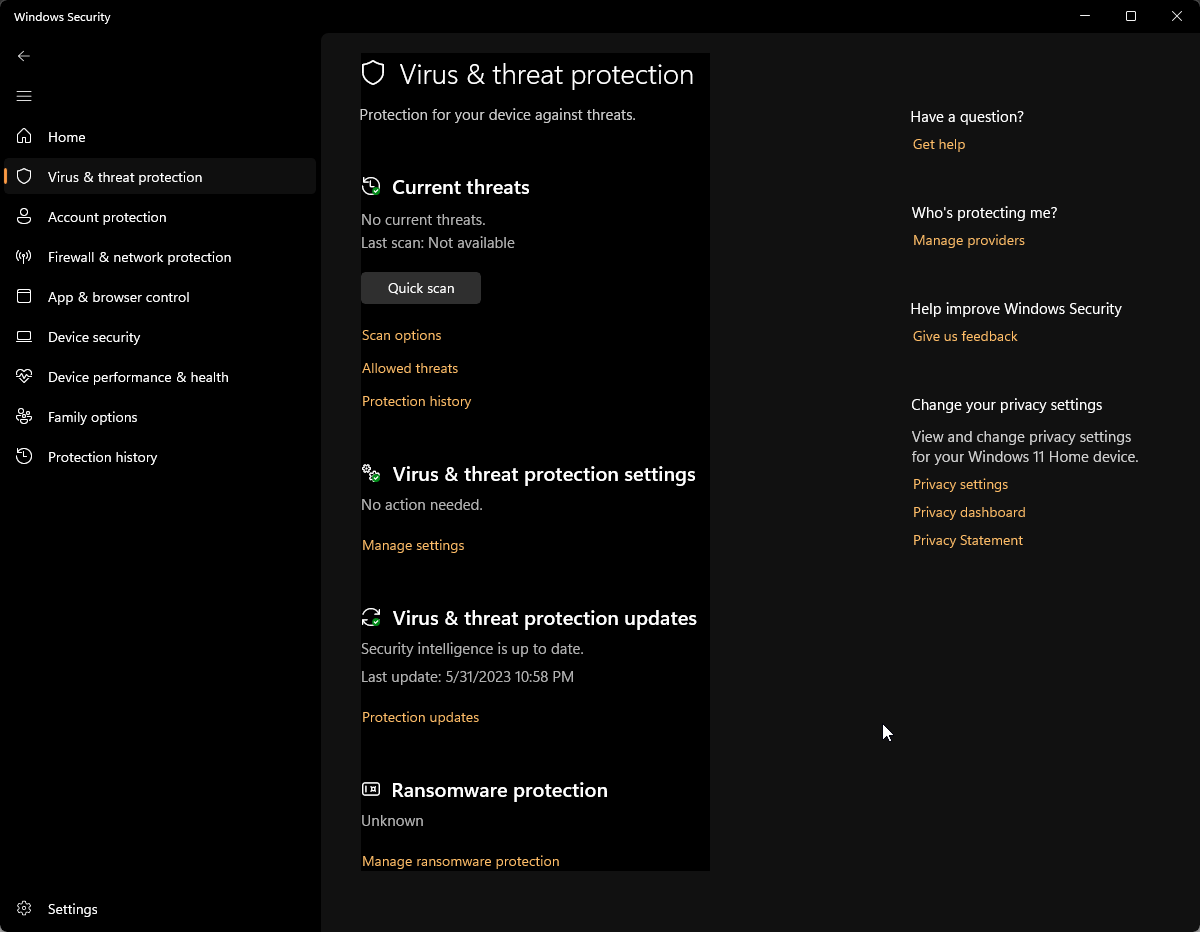The image size is (1200, 932).
Task: Click the Firewall & network antenna icon
Action: 24,257
